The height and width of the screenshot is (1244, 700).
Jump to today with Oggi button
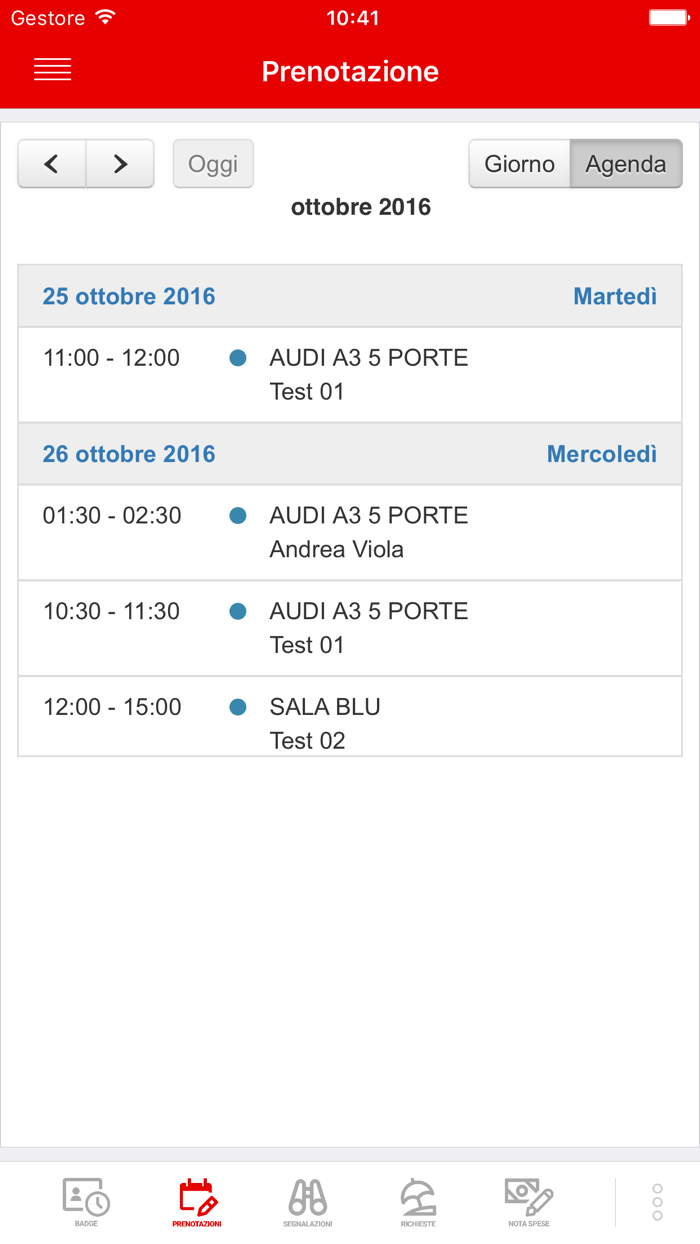pyautogui.click(x=213, y=164)
